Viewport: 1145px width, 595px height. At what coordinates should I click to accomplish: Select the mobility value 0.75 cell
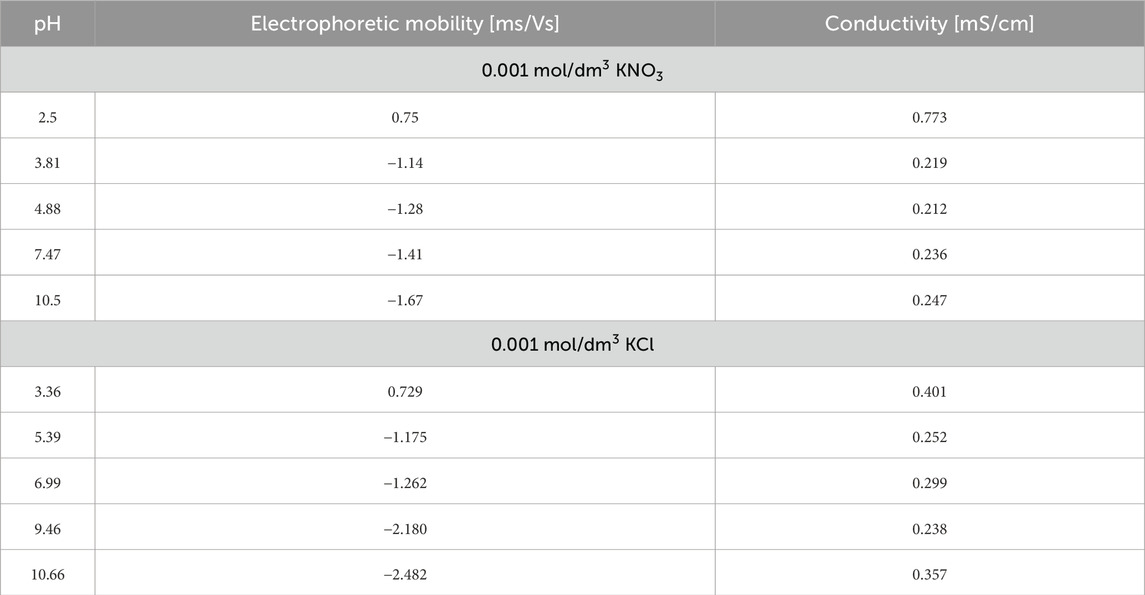(405, 117)
